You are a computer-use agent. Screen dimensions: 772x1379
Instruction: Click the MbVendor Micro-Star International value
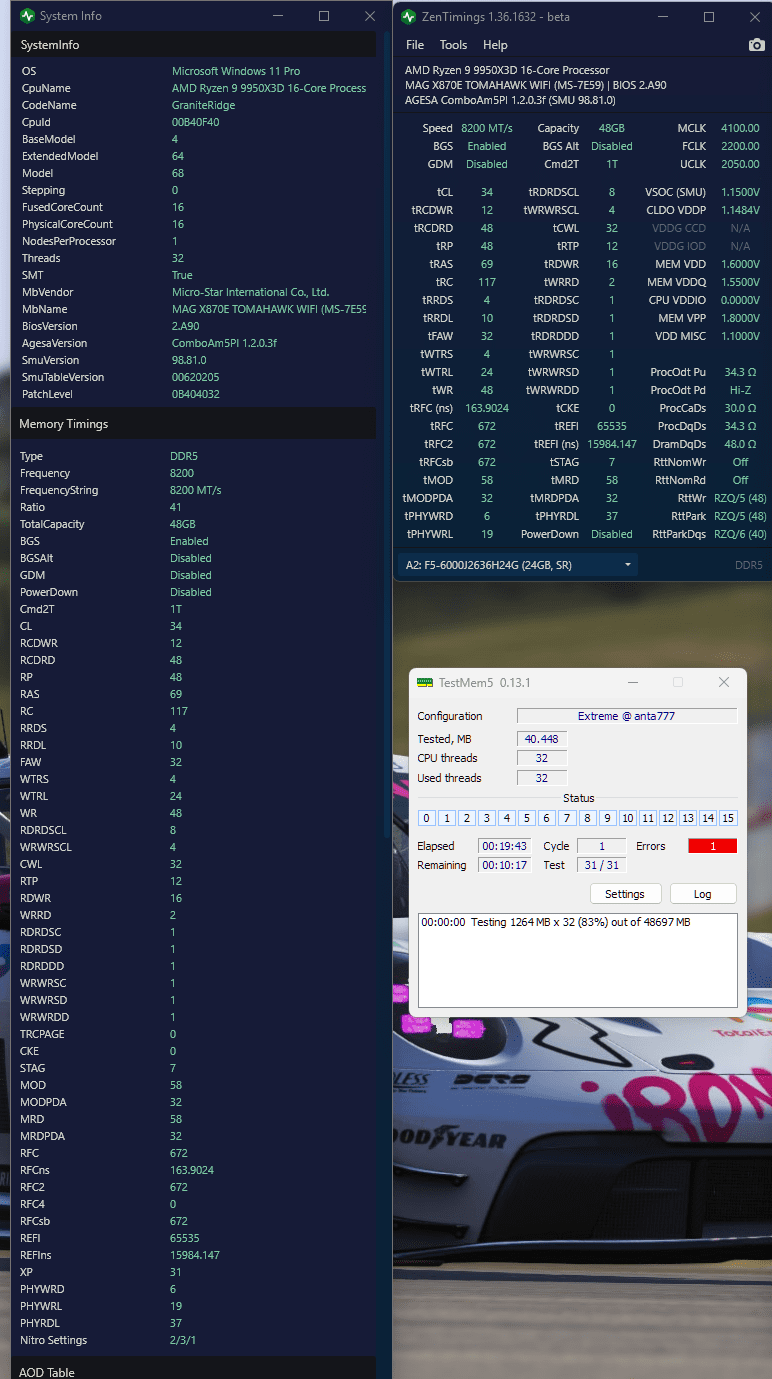[x=250, y=292]
